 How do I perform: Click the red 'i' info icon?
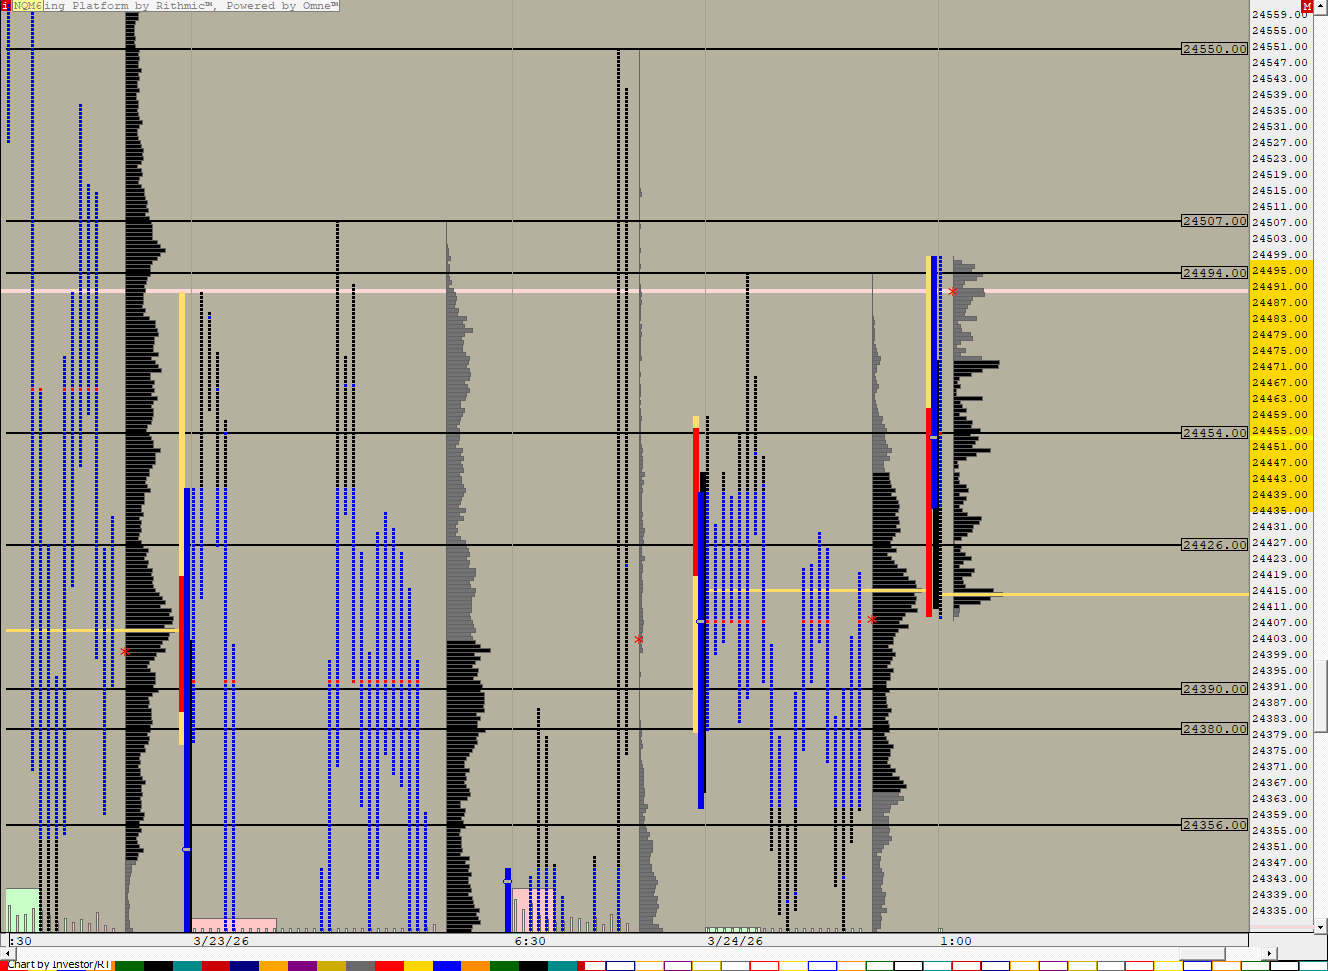tap(5, 6)
